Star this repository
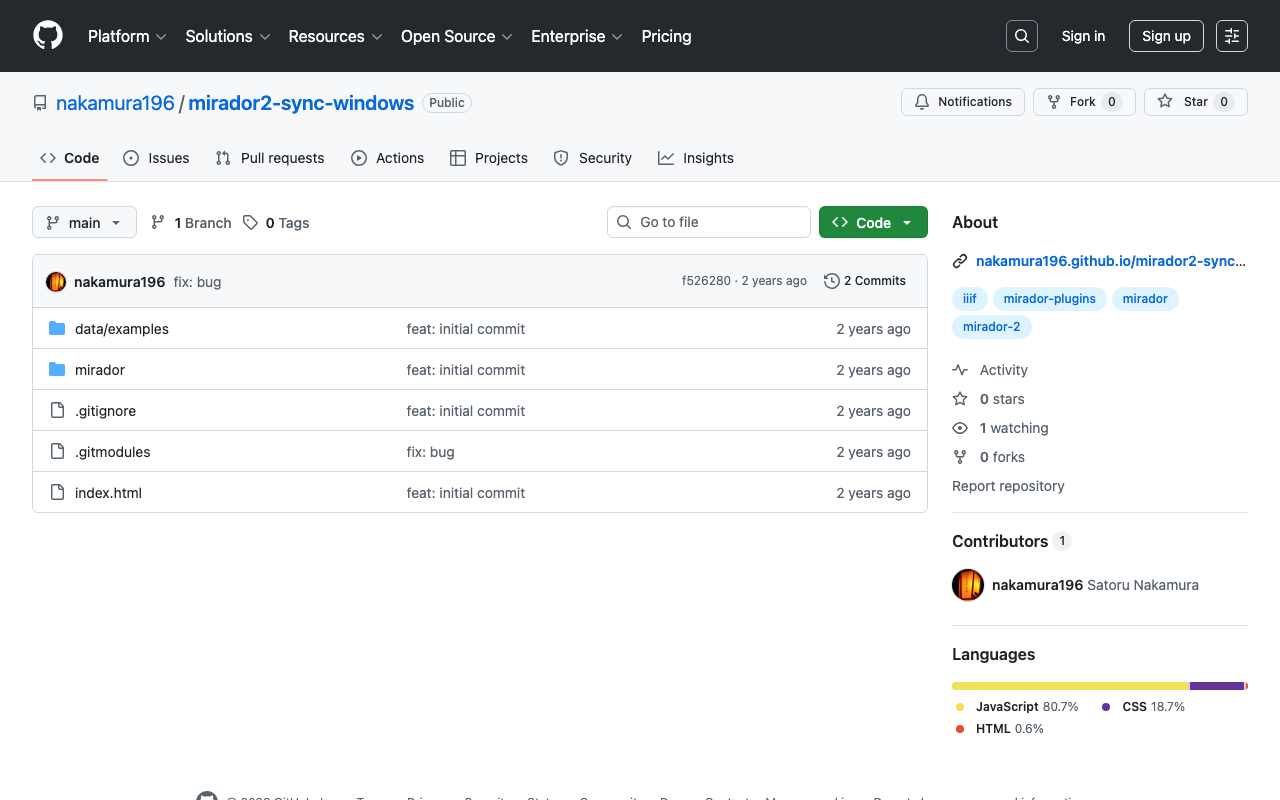The height and width of the screenshot is (800, 1280). pos(1195,102)
